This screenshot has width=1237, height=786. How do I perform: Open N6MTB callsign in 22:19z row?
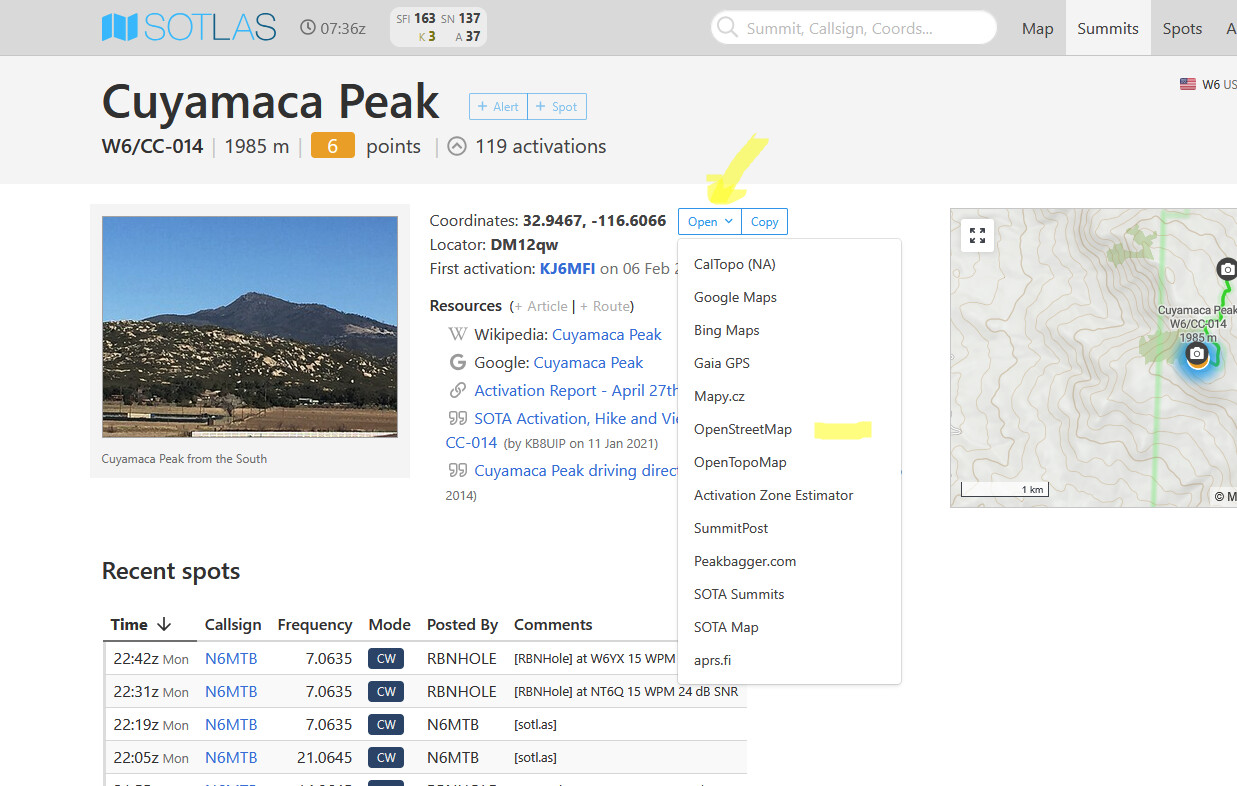231,724
